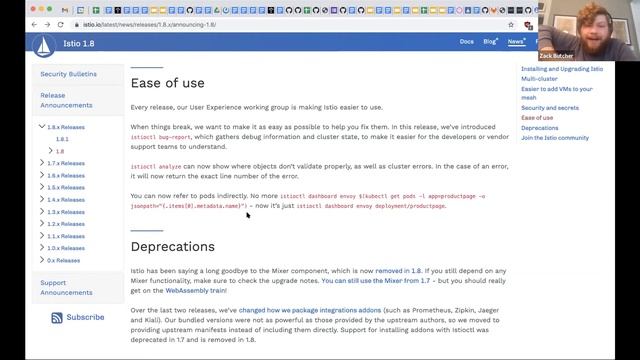Click the Zack Butcher video thumbnail
The height and width of the screenshot is (360, 640).
point(589,31)
